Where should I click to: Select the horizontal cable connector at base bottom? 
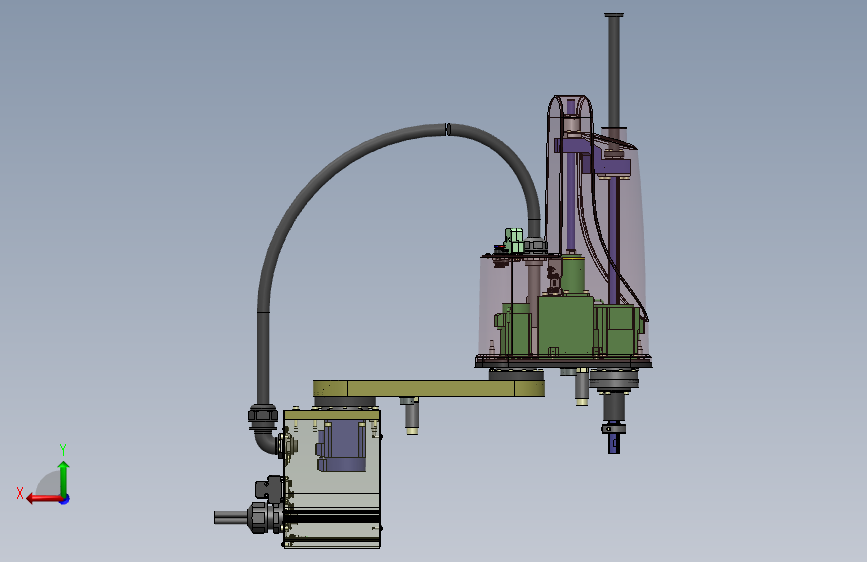point(249,517)
